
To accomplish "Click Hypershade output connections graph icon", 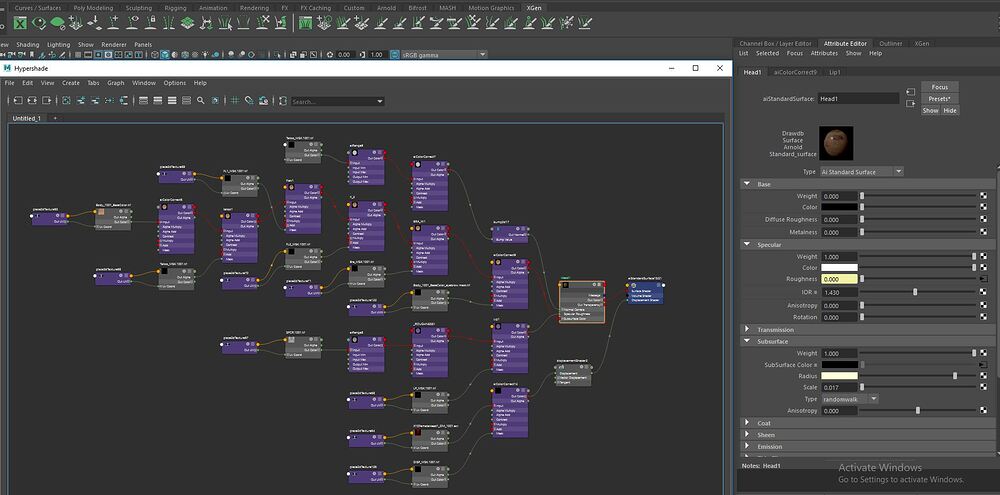I will point(47,100).
